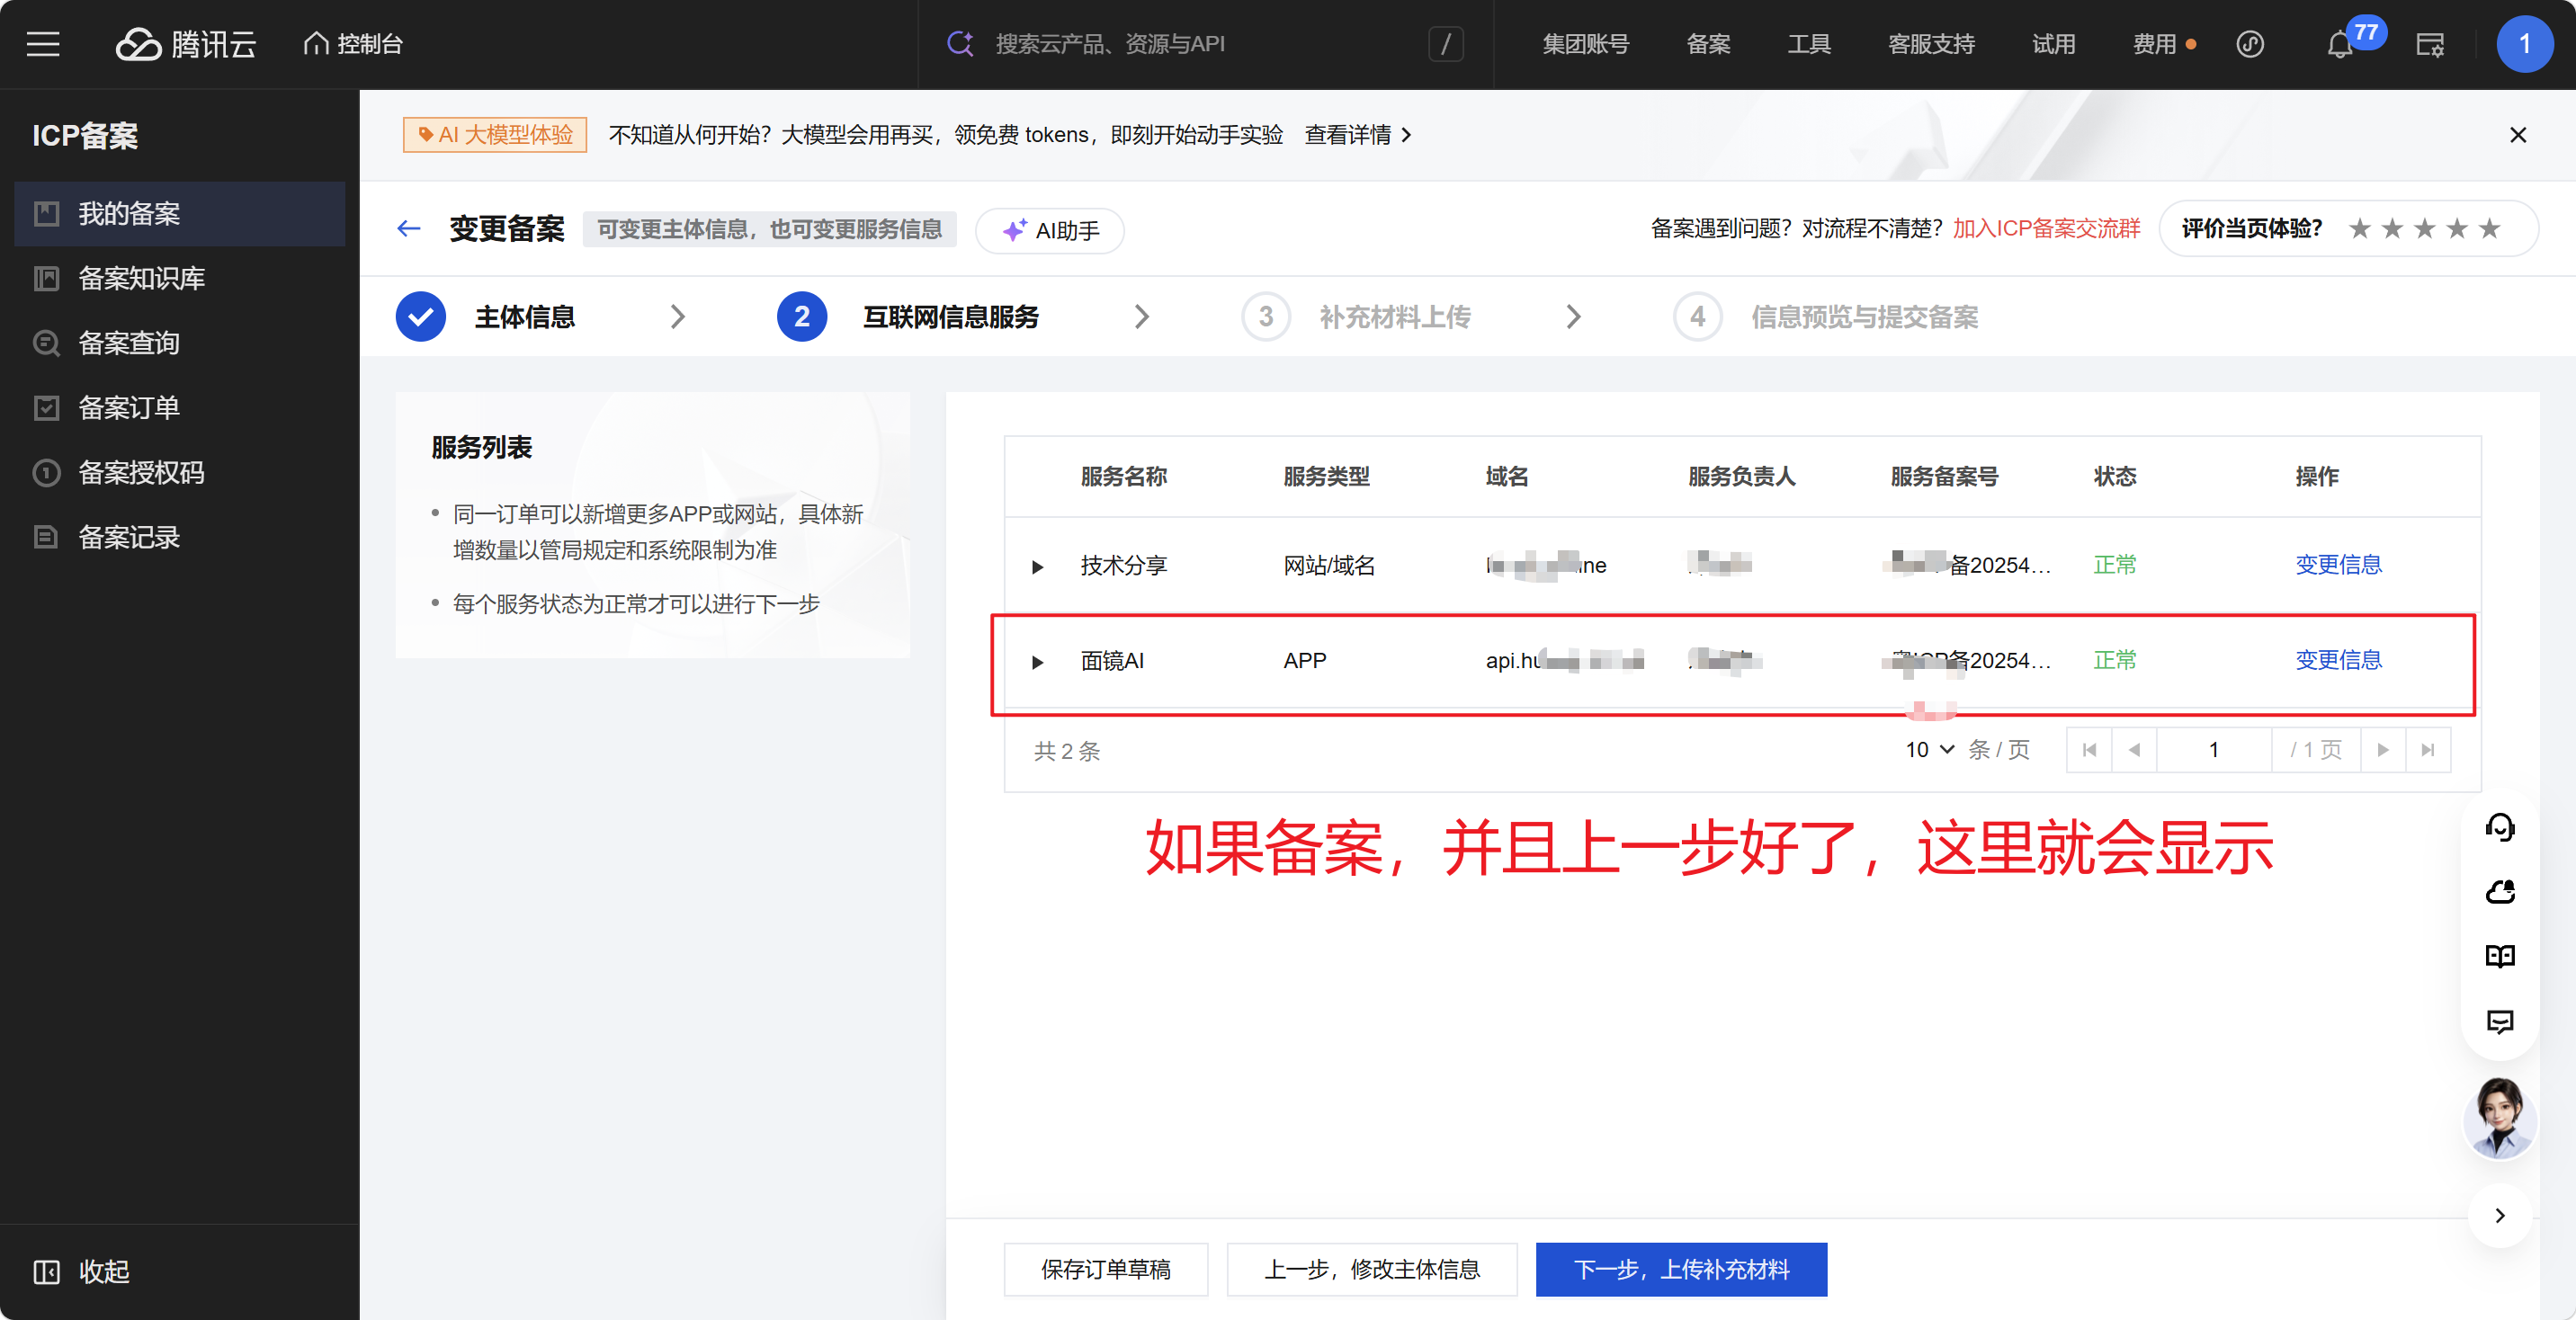This screenshot has width=2576, height=1320.
Task: Go to the 控制台 console home
Action: (353, 44)
